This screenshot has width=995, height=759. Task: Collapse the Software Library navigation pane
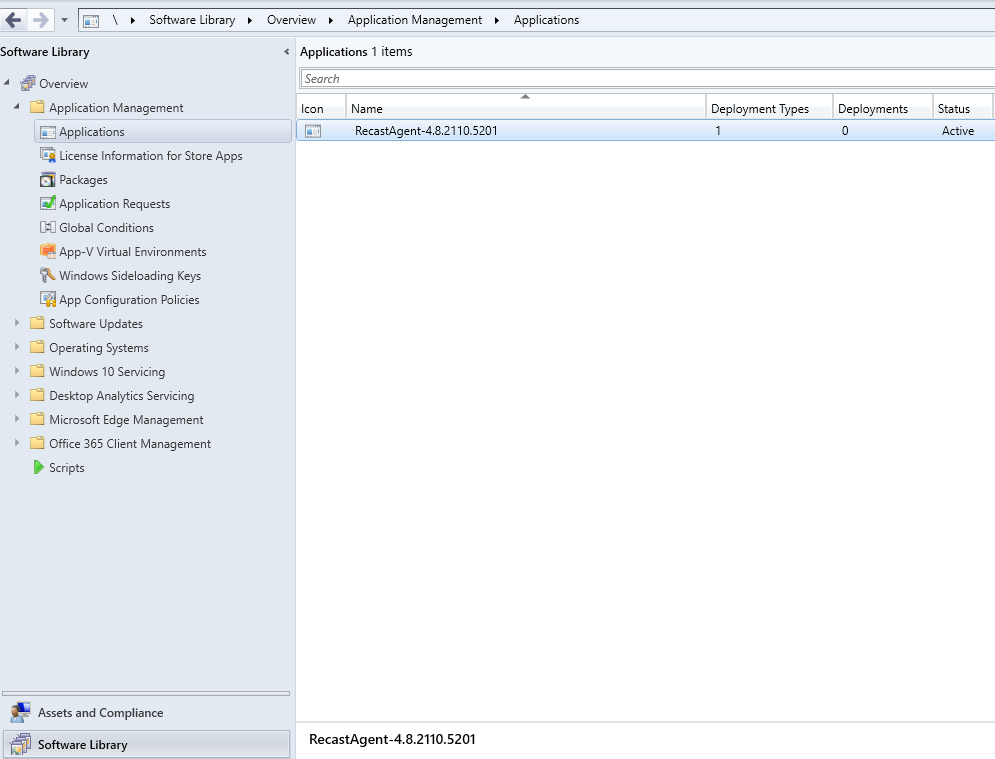286,52
